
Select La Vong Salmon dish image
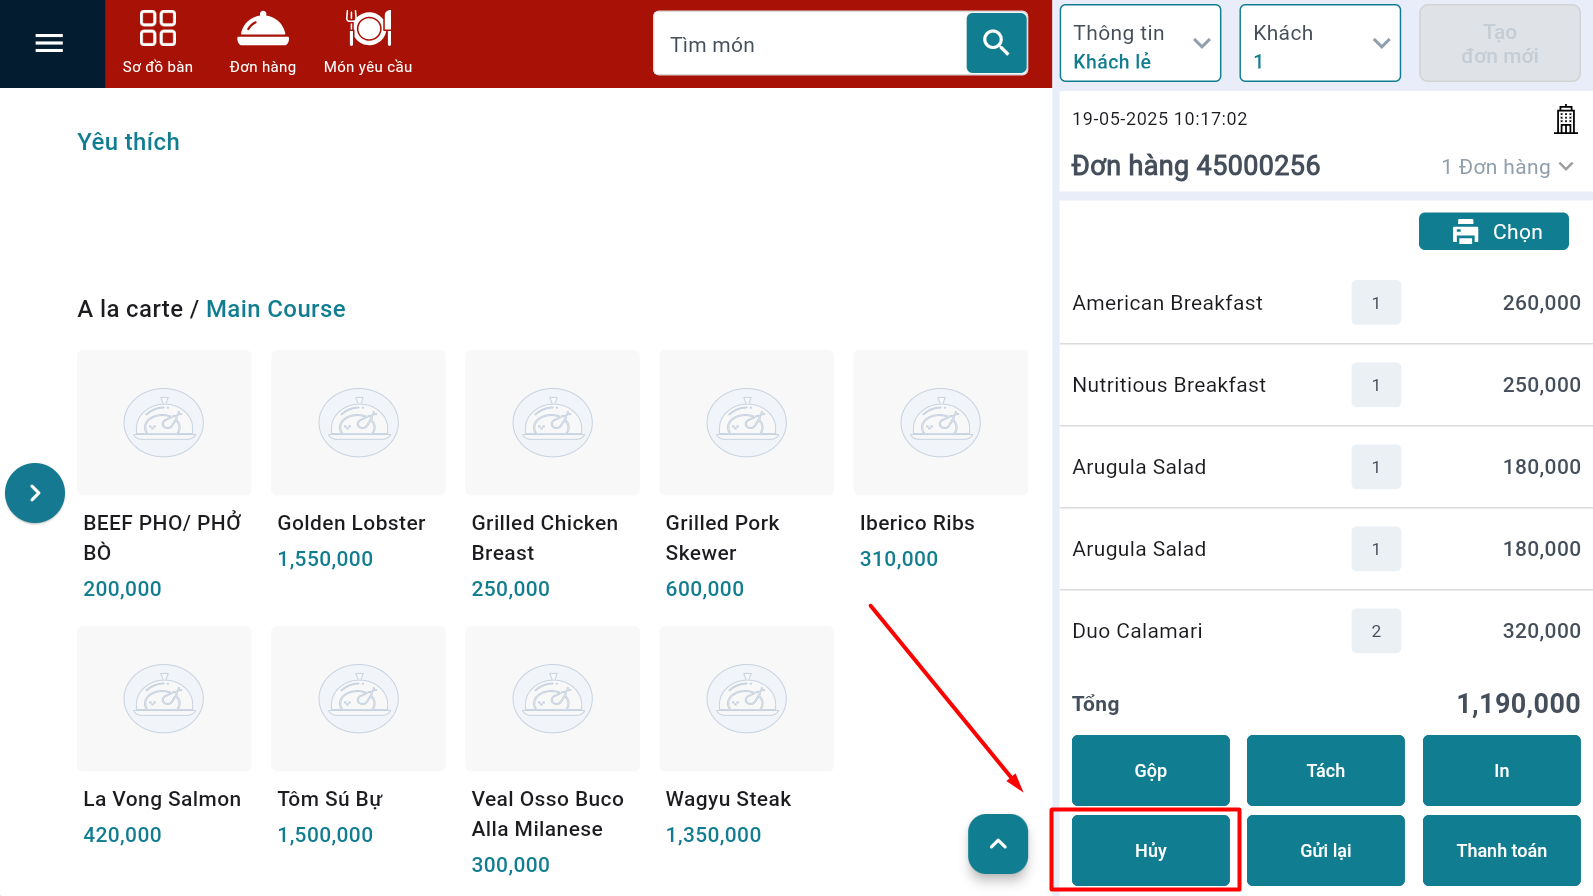164,698
